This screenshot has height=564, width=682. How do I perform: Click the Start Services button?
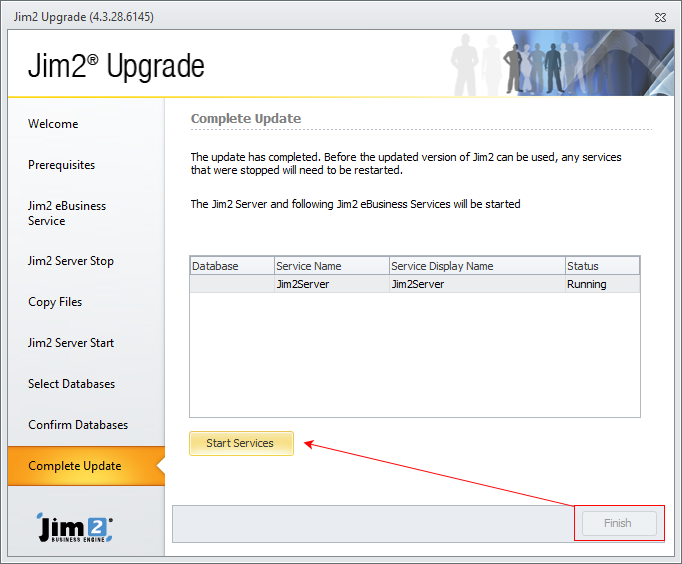(241, 443)
